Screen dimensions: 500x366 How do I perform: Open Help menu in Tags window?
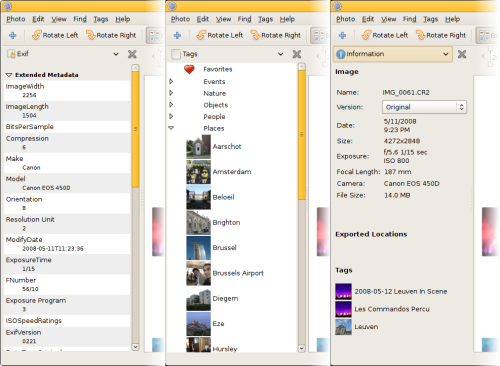click(287, 19)
